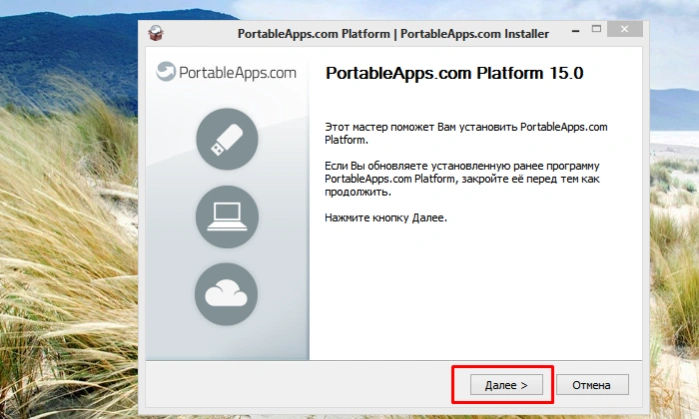Click the cloud icon in sidebar
Screen dimensions: 699x419
(226, 294)
